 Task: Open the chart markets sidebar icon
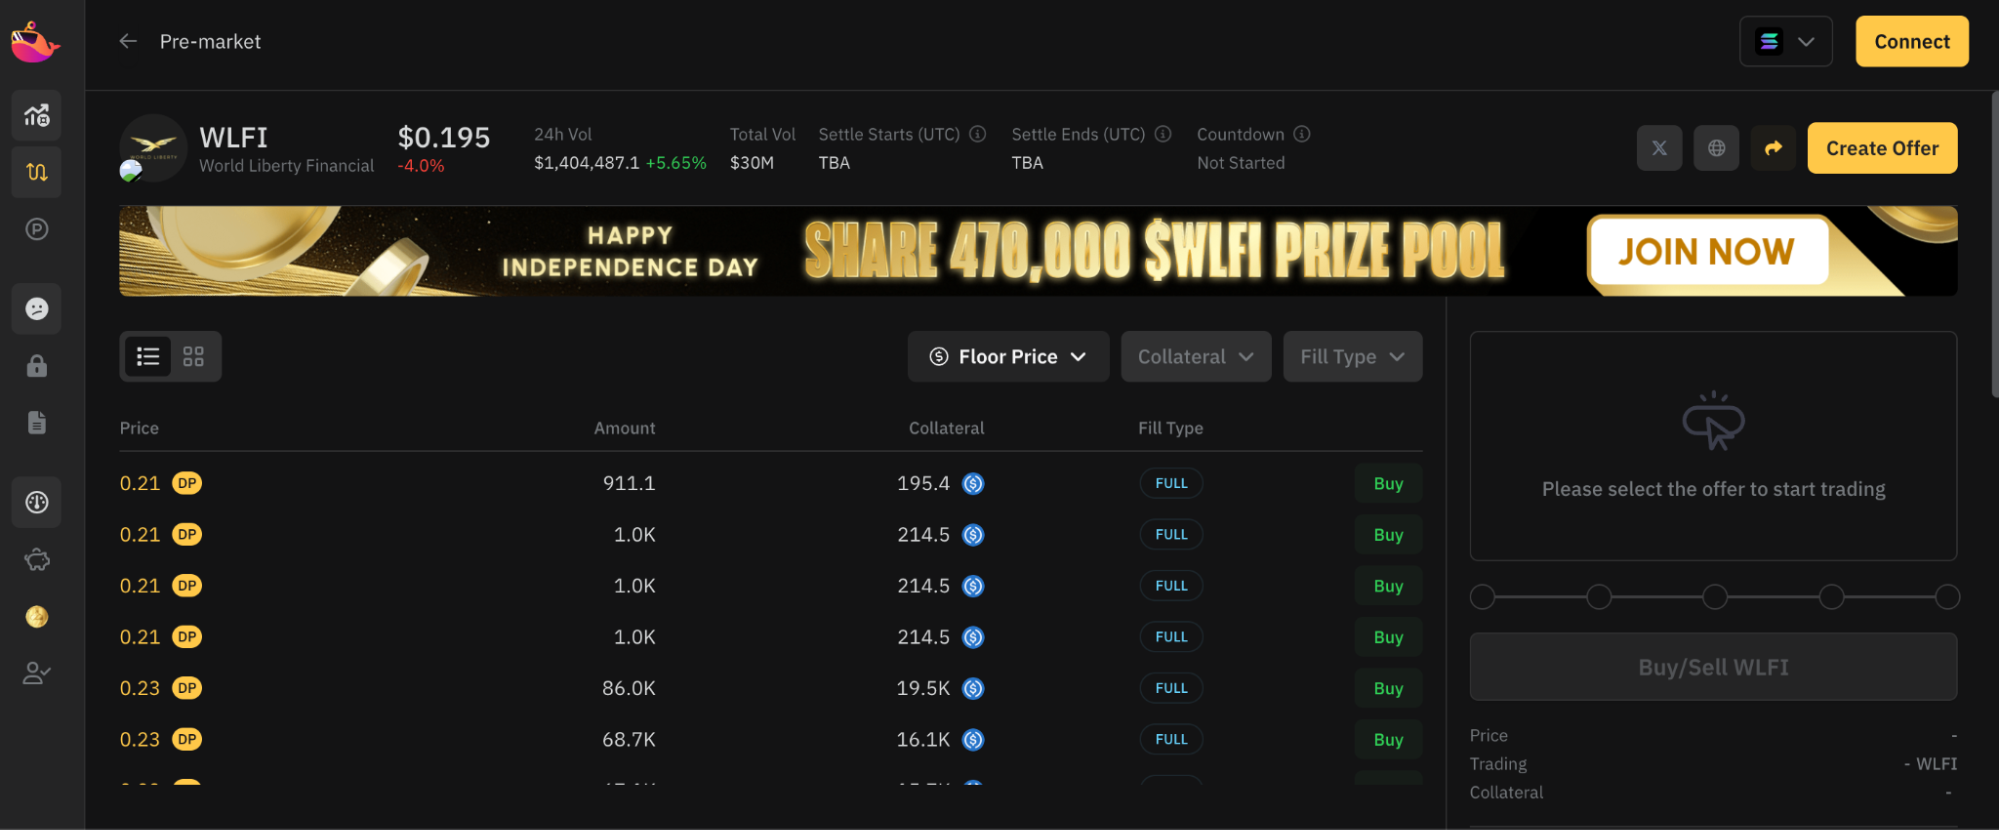click(x=37, y=115)
